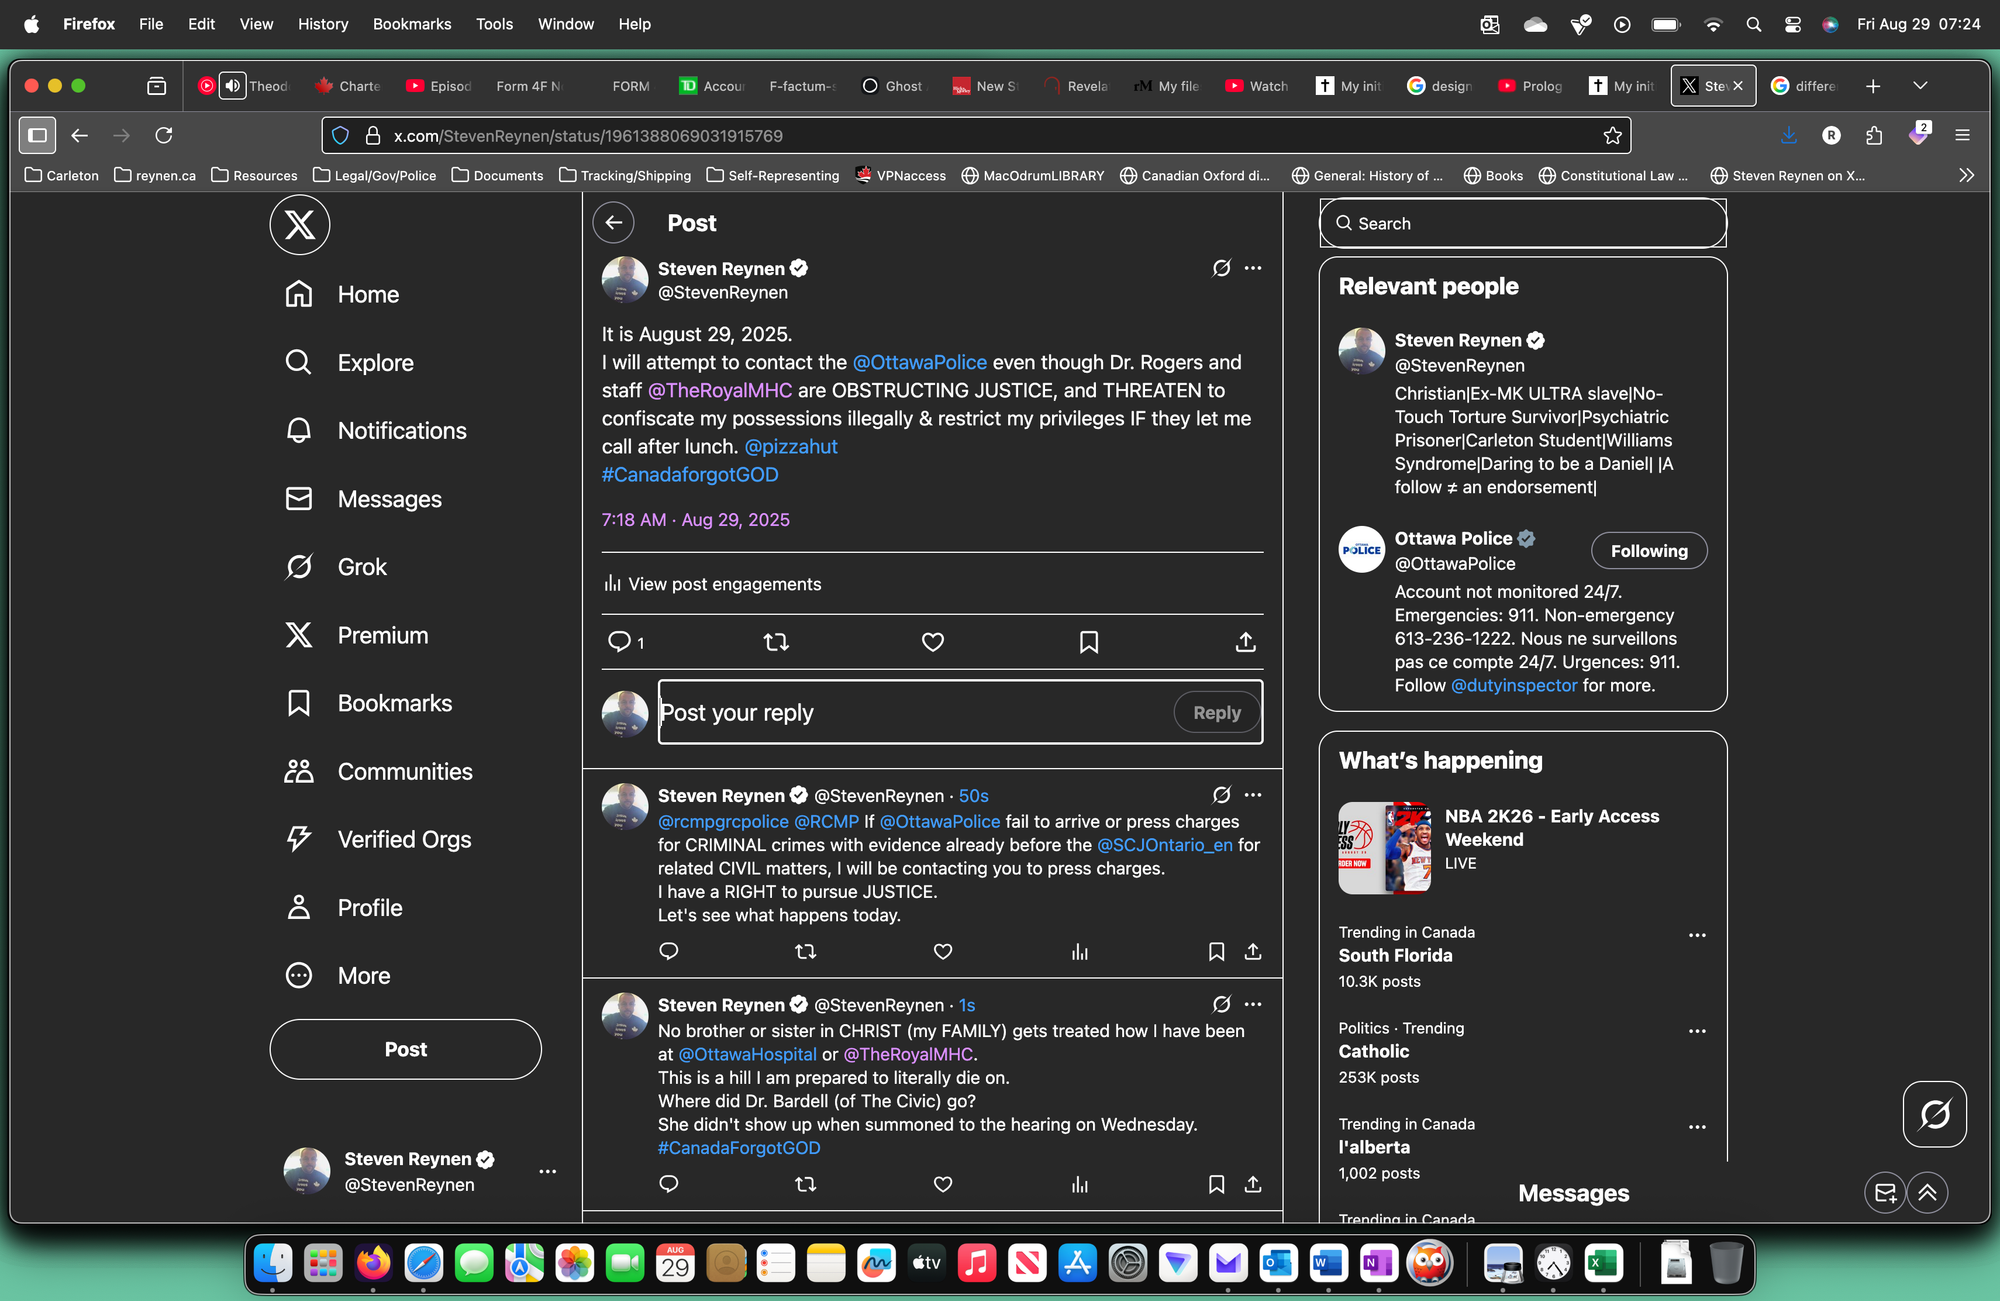Viewport: 2000px width, 1301px height.
Task: Open Bookmarks in the sidebar
Action: click(x=369, y=702)
